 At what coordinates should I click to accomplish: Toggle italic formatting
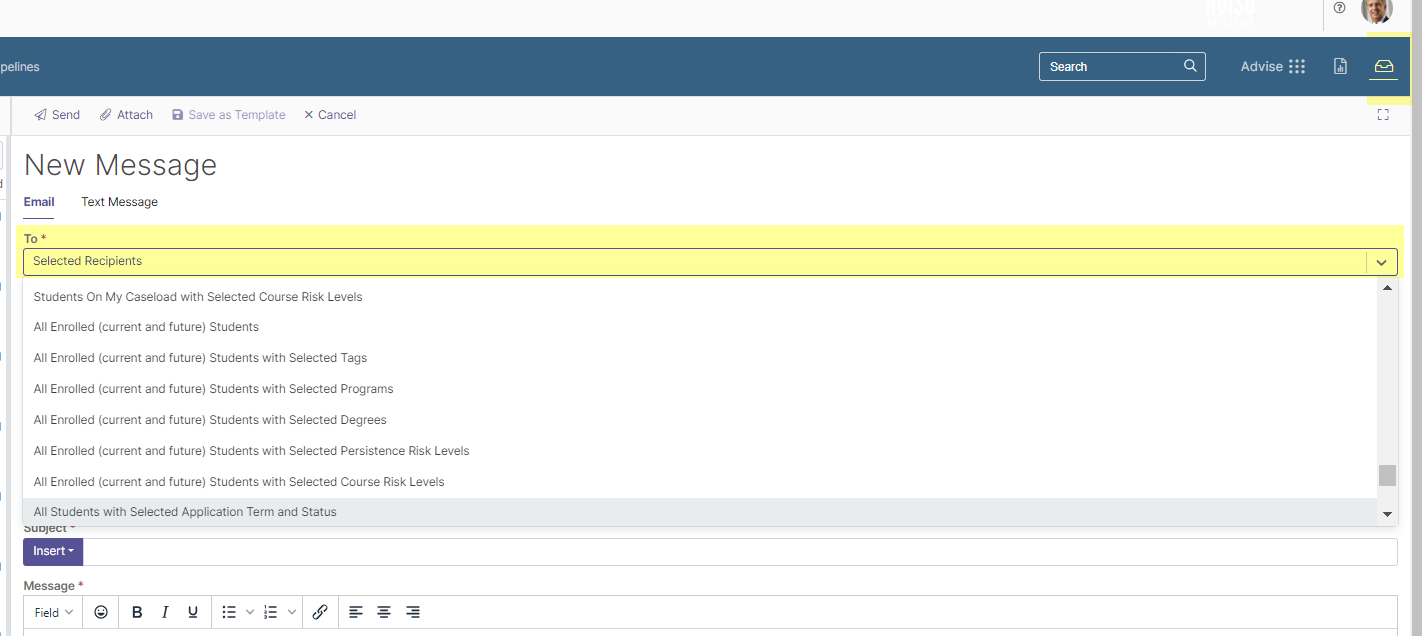click(165, 612)
